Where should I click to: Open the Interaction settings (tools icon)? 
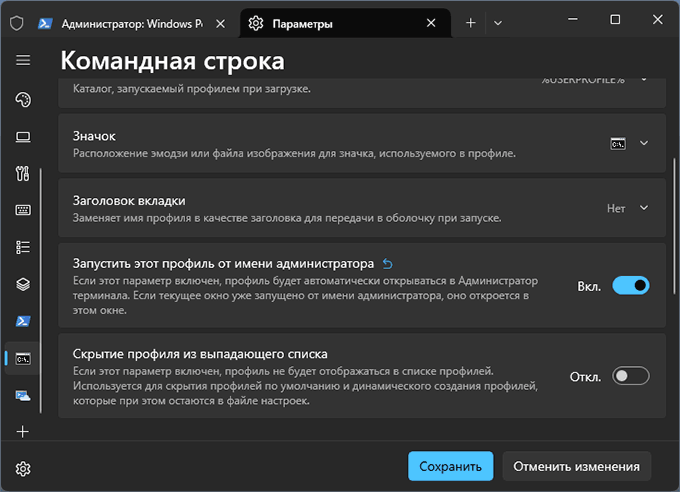click(23, 174)
